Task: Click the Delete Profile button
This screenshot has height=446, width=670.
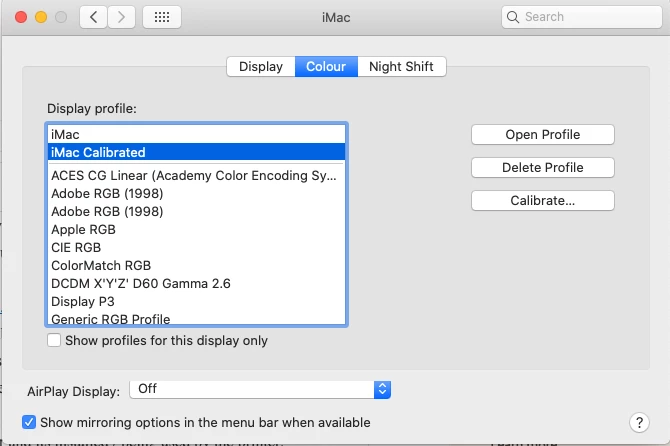Action: pos(543,167)
